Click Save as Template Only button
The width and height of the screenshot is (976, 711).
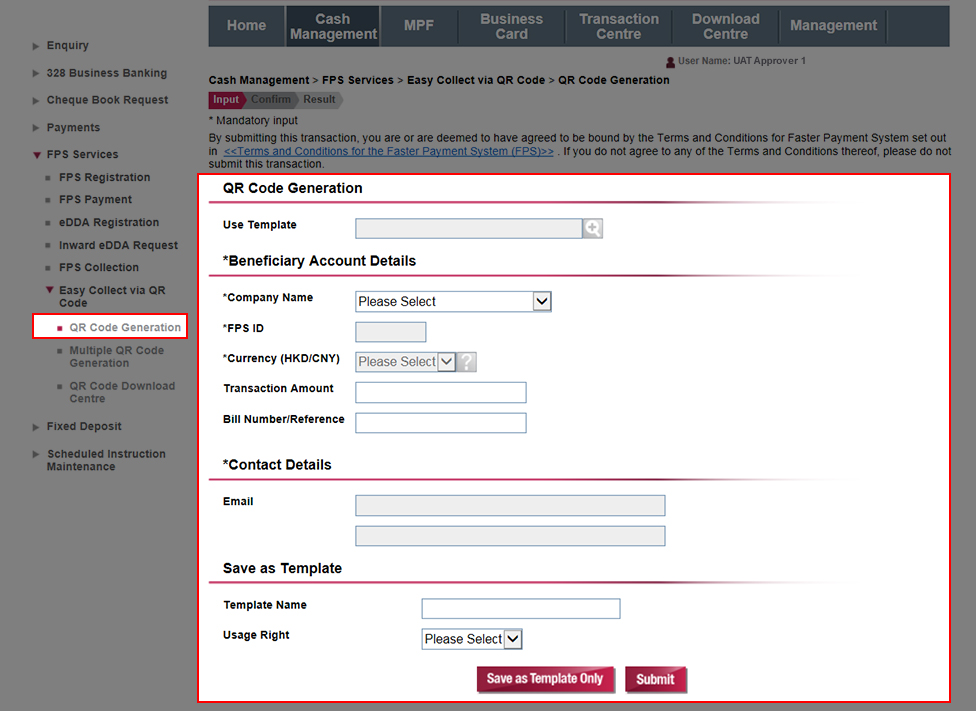point(545,679)
